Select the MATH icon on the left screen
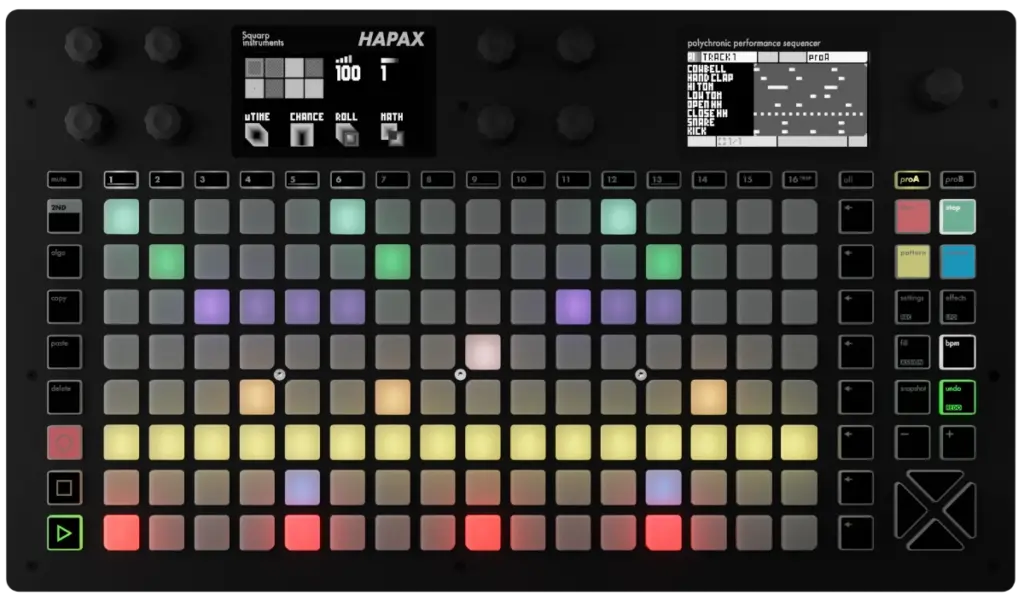This screenshot has width=1024, height=601. coord(392,135)
